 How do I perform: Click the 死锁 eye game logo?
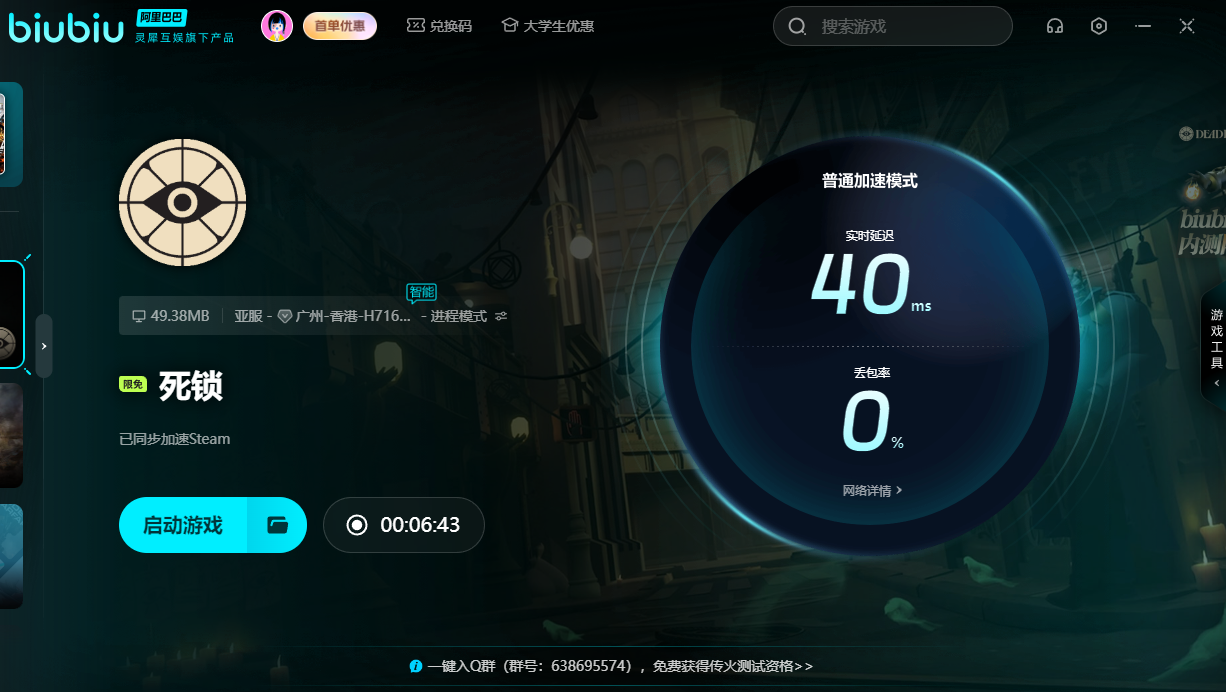tap(182, 204)
